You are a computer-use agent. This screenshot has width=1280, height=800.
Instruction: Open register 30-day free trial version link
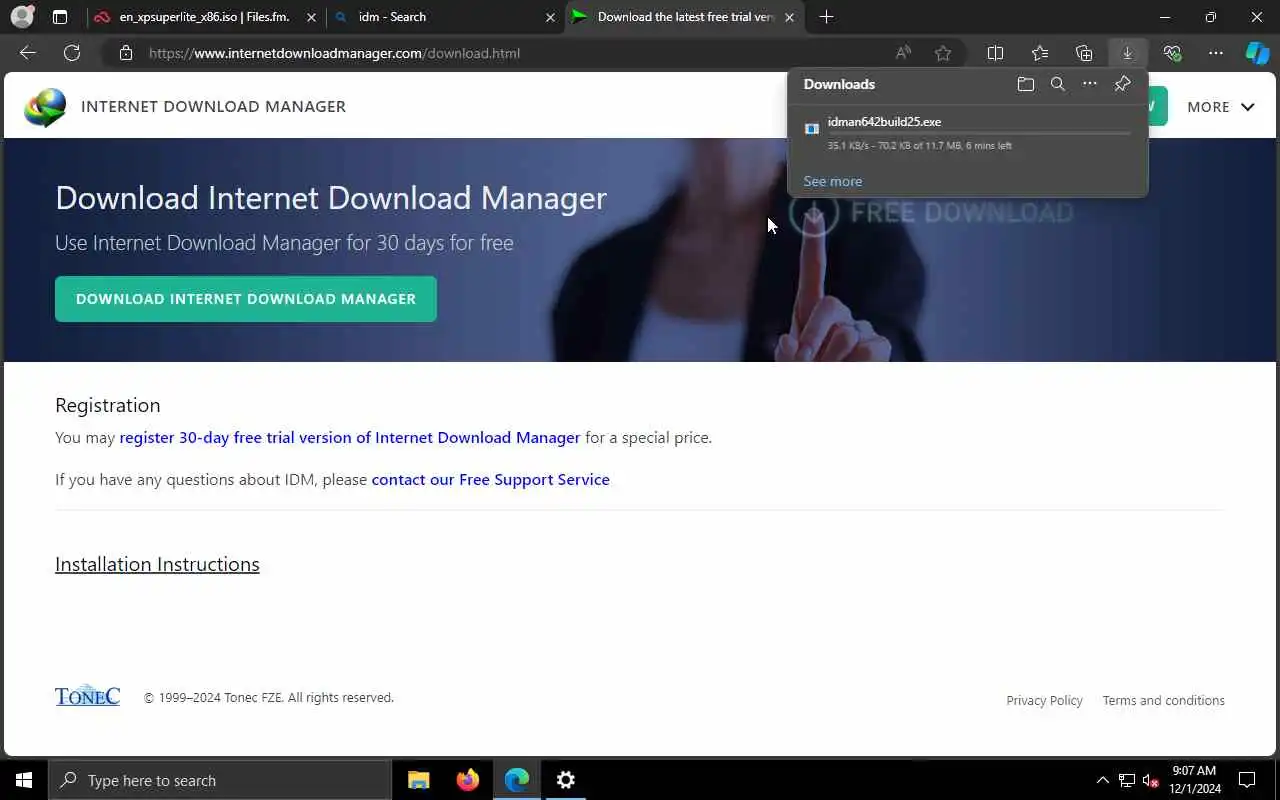pos(350,437)
